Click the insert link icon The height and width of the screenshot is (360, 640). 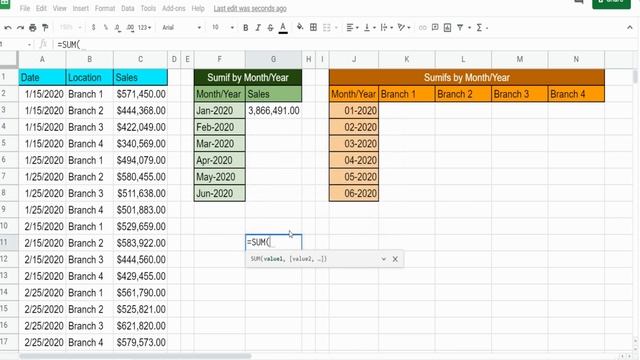coord(422,28)
